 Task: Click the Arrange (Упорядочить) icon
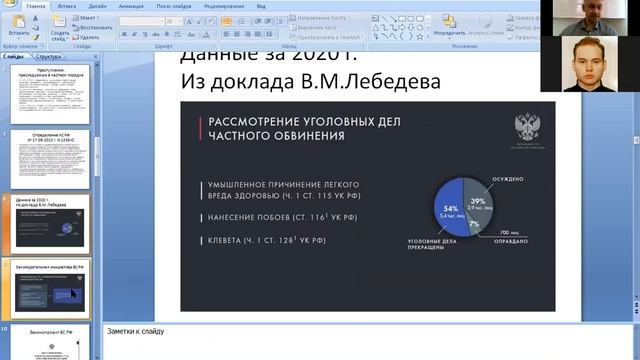449,21
